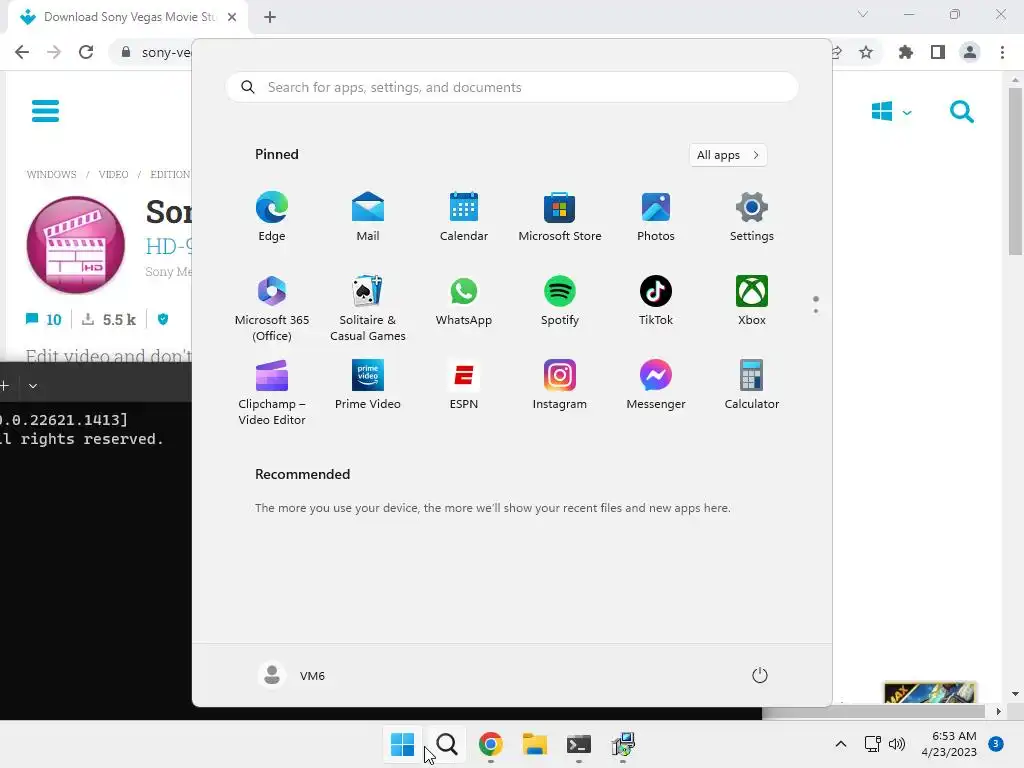The image size is (1024, 768).
Task: Open the tab search chevron in Chrome
Action: [x=863, y=14]
